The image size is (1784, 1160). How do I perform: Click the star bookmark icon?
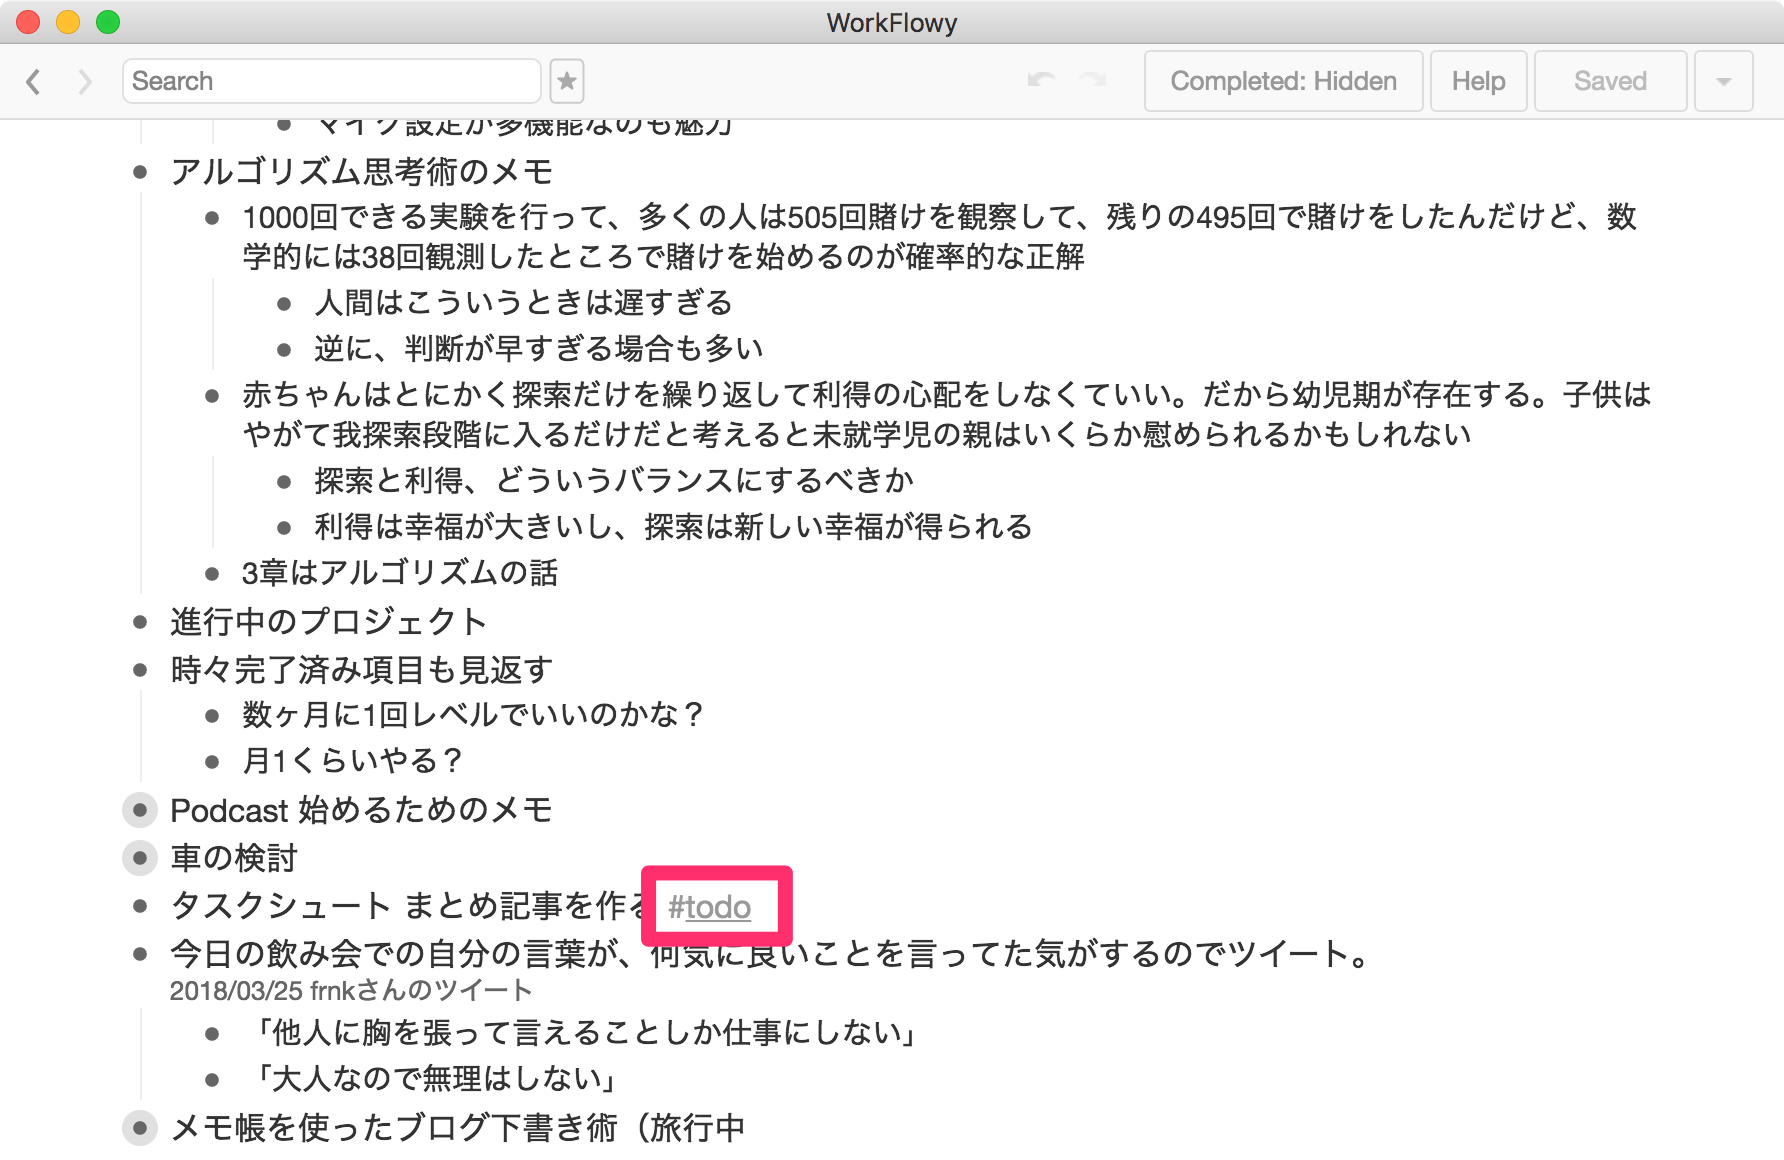pyautogui.click(x=567, y=81)
